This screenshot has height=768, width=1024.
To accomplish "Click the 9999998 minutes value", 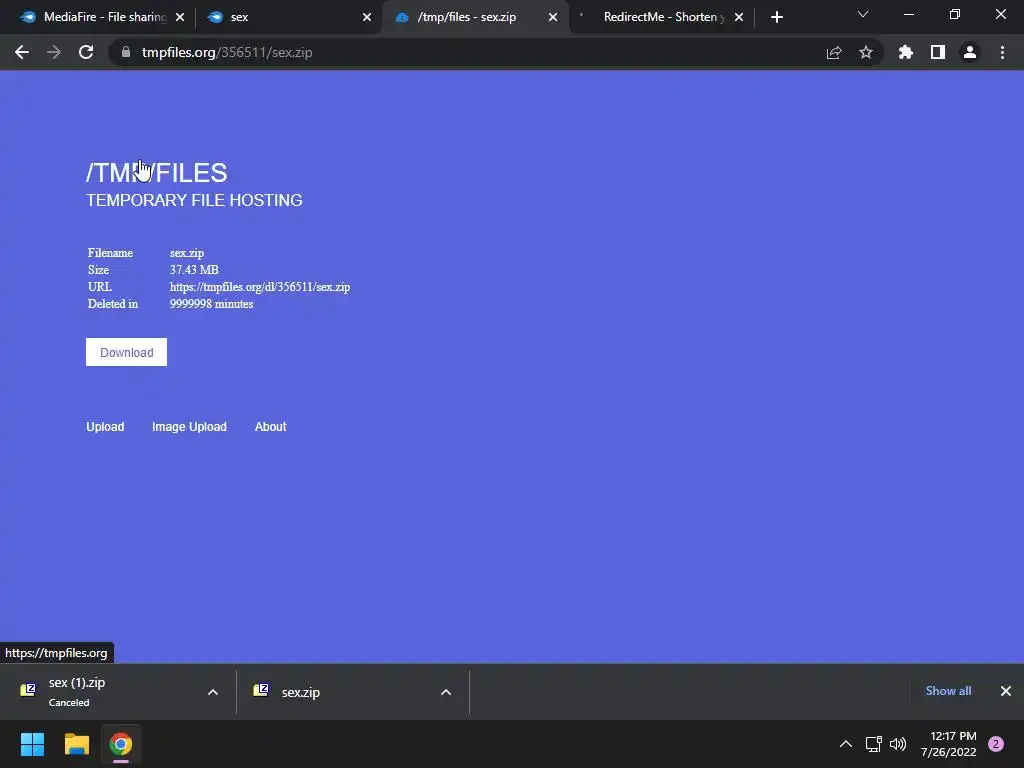I will (x=212, y=304).
